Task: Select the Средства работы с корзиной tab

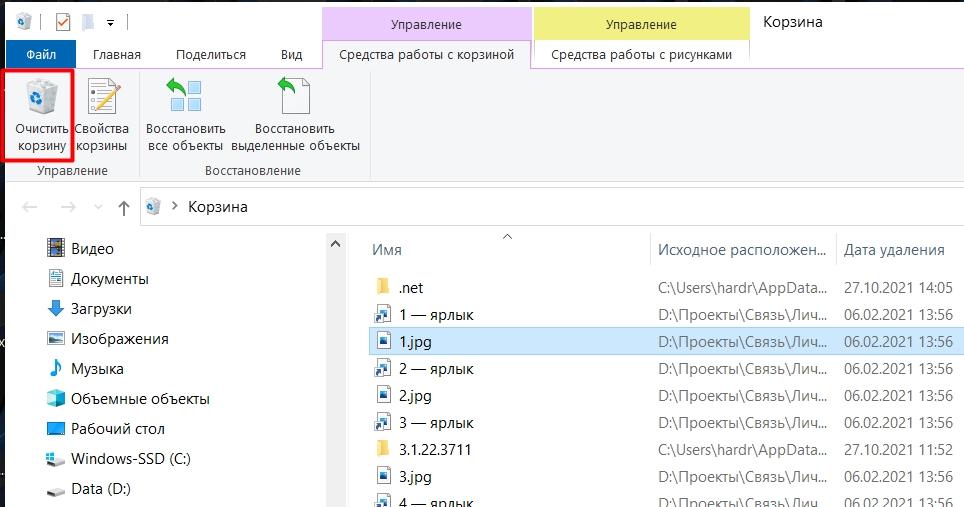Action: point(426,55)
